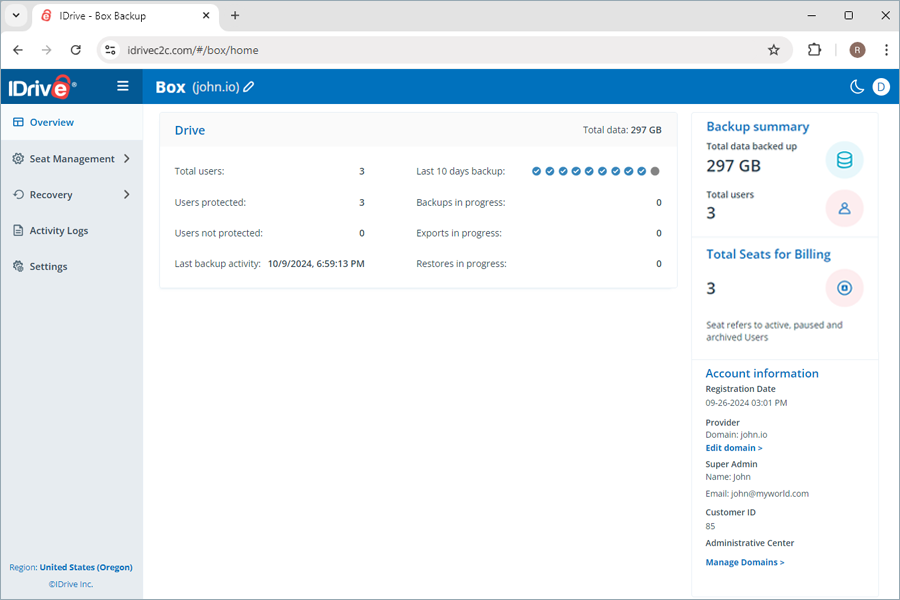Viewport: 900px width, 600px height.
Task: Open the Manage Domains link
Action: click(x=744, y=562)
